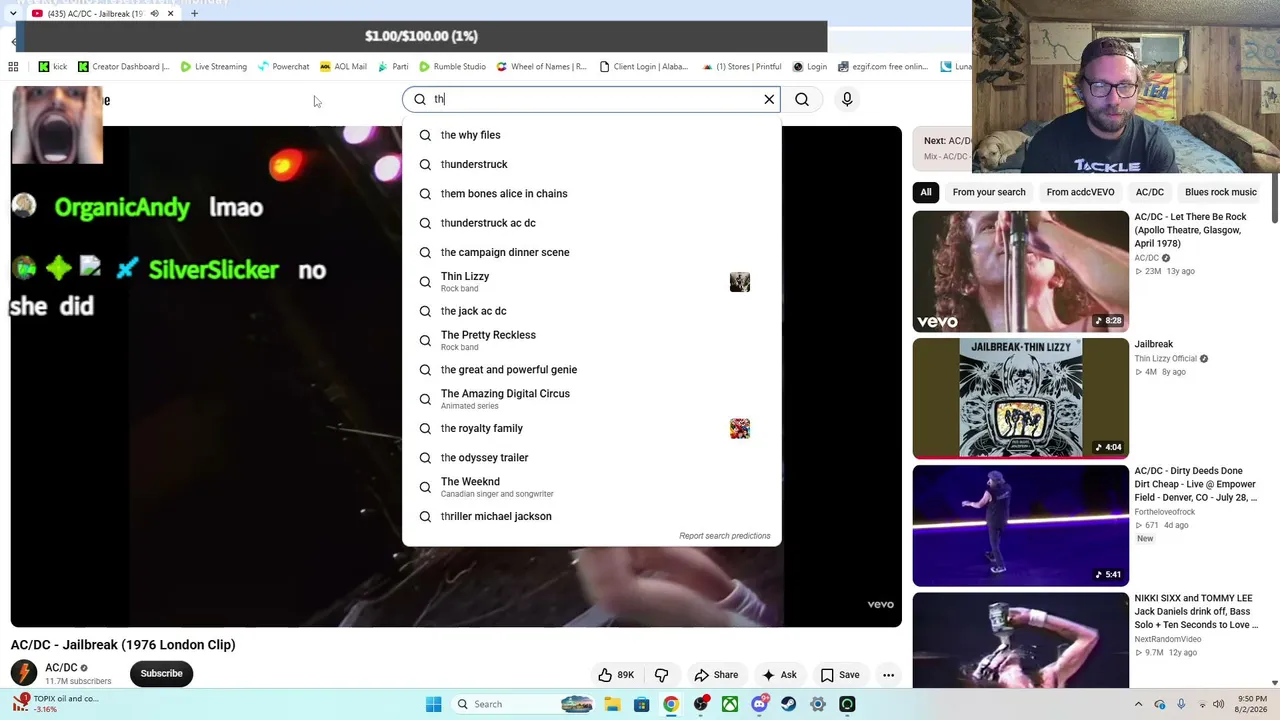This screenshot has height=720, width=1280.
Task: Show hidden system tray icons chevron
Action: click(x=1138, y=704)
